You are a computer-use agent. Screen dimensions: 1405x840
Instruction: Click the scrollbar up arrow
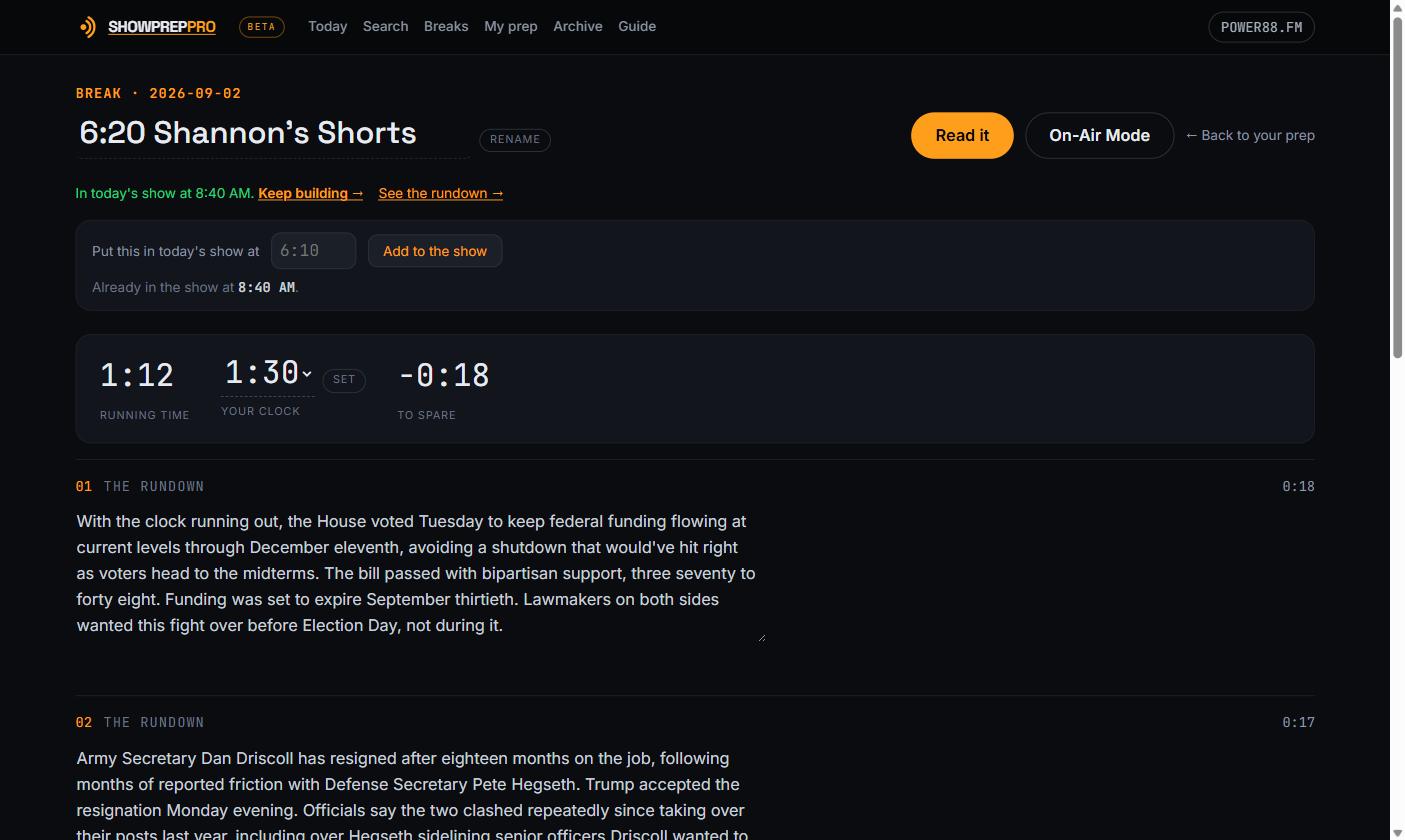click(x=1397, y=7)
